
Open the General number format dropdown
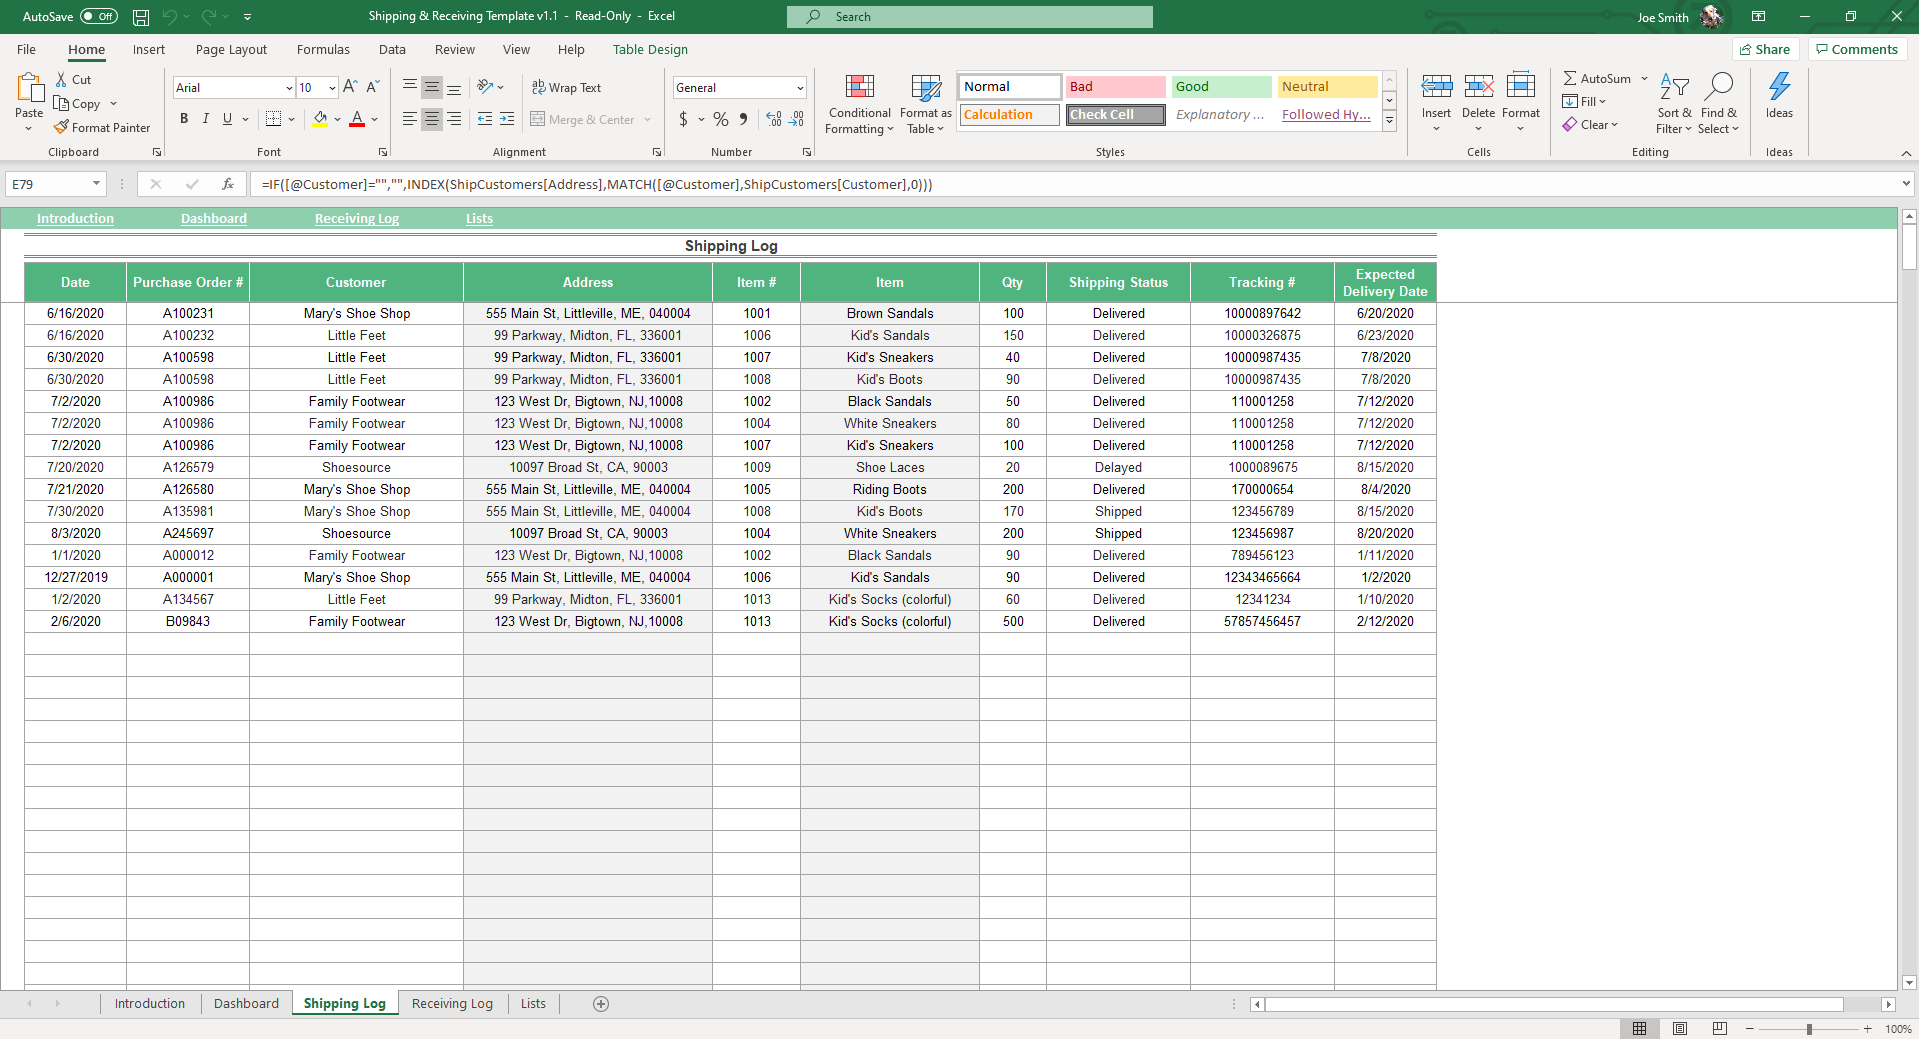[799, 87]
